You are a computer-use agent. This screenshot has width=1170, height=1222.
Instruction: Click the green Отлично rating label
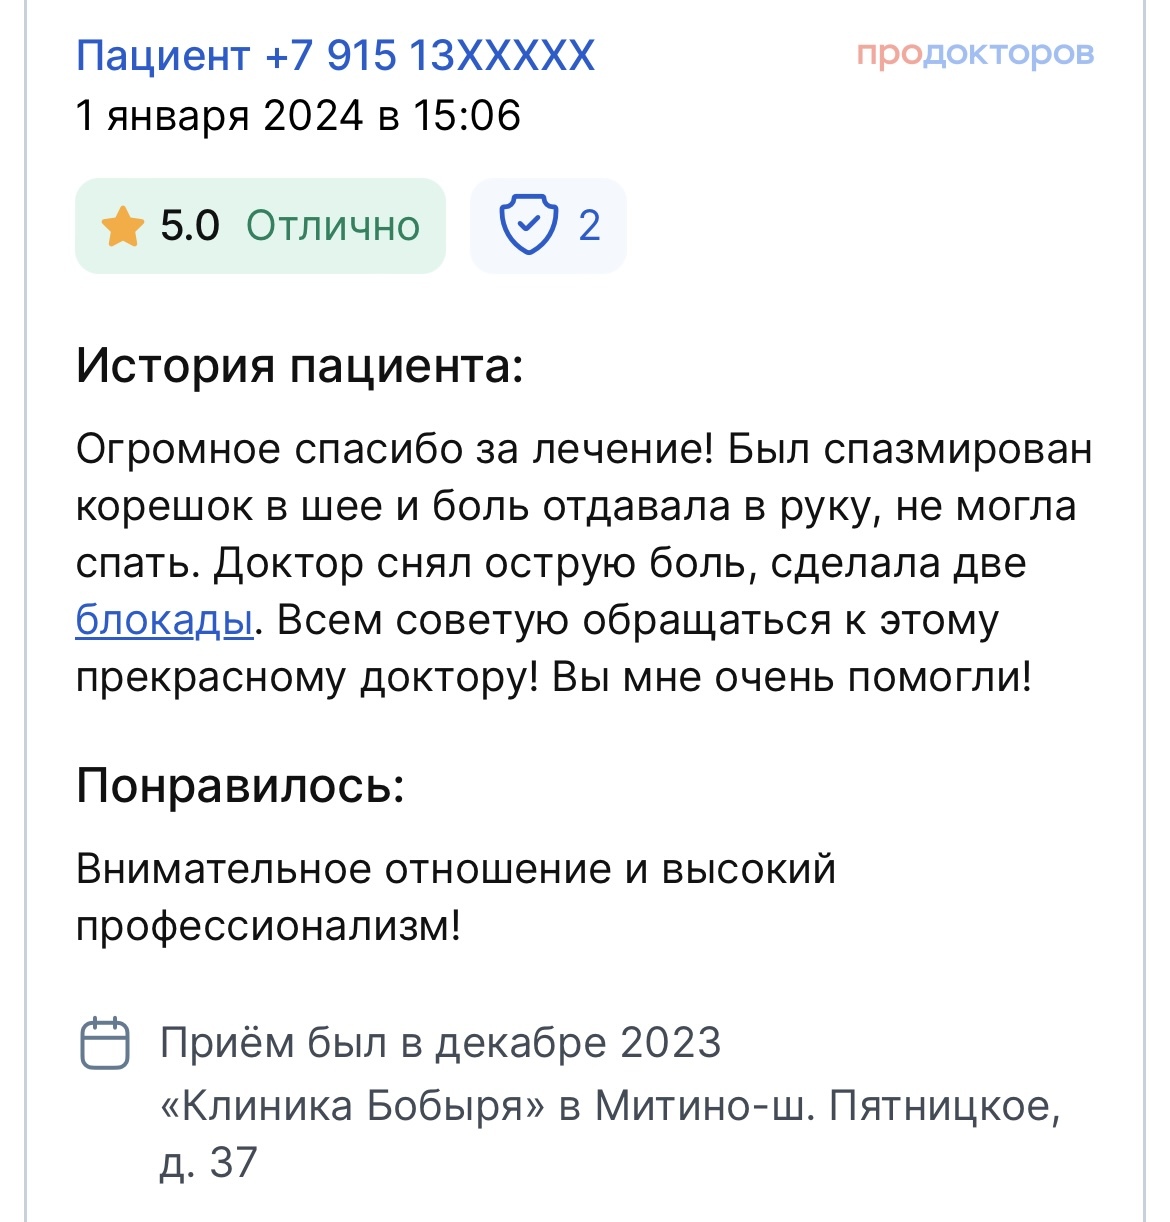tap(333, 226)
